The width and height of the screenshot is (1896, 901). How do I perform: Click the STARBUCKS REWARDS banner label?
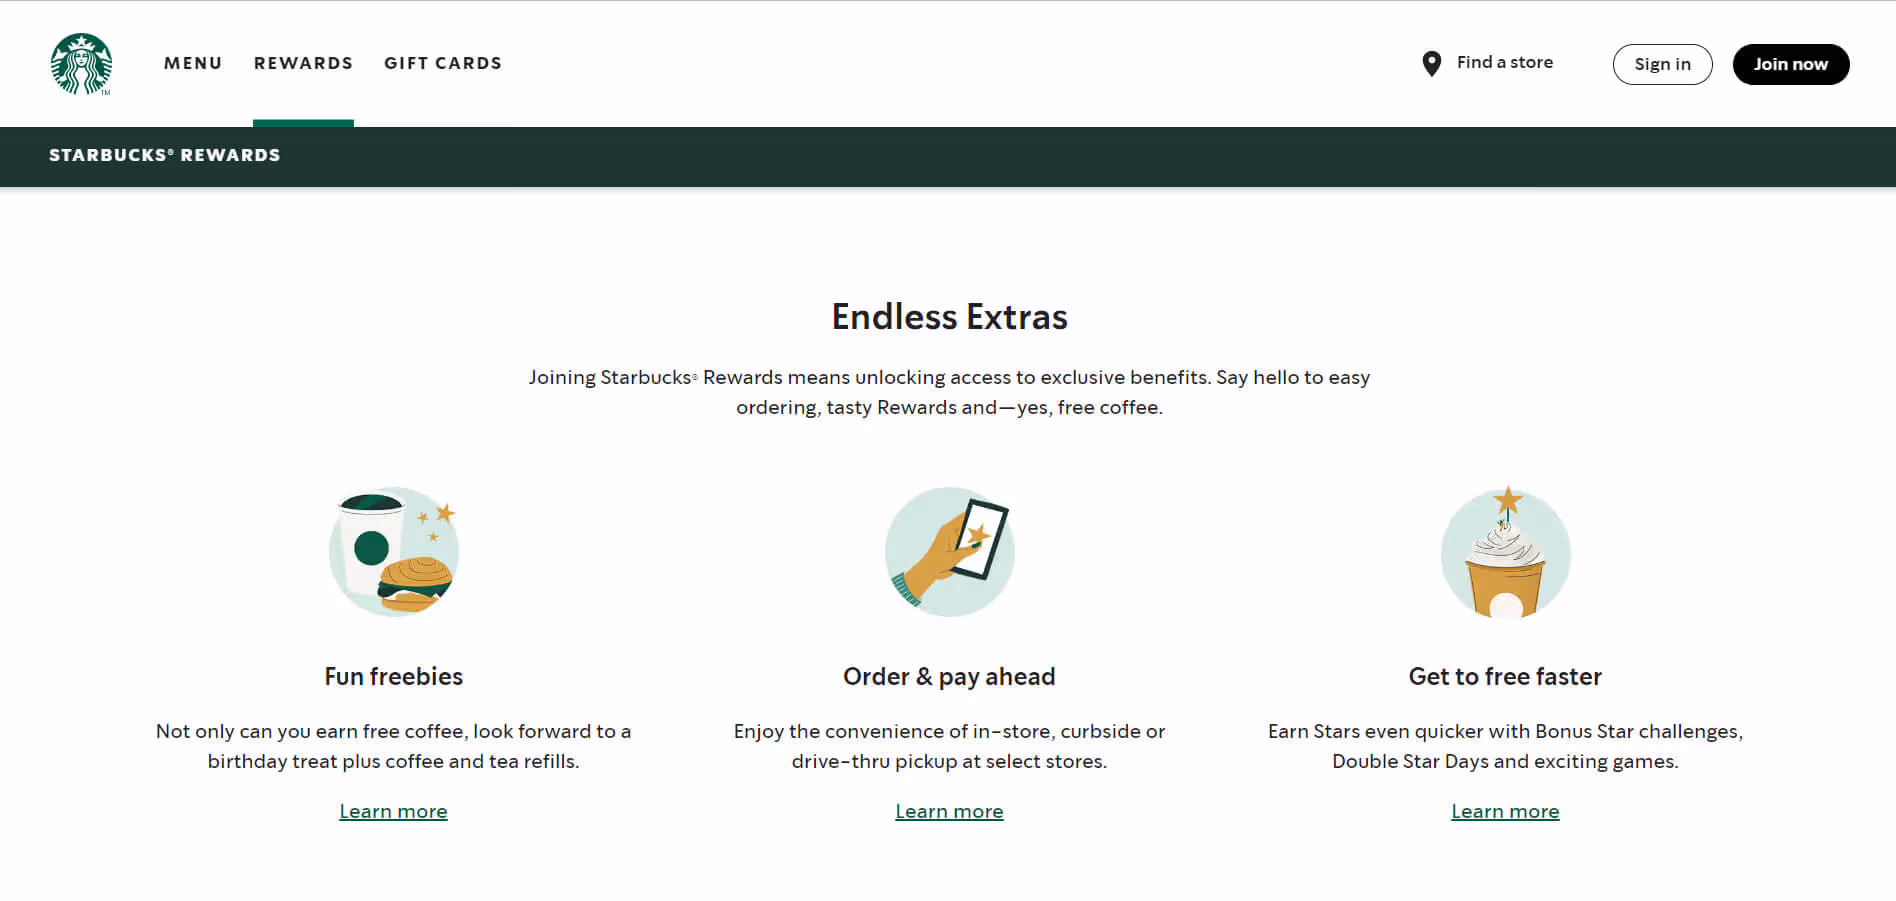[x=164, y=155]
